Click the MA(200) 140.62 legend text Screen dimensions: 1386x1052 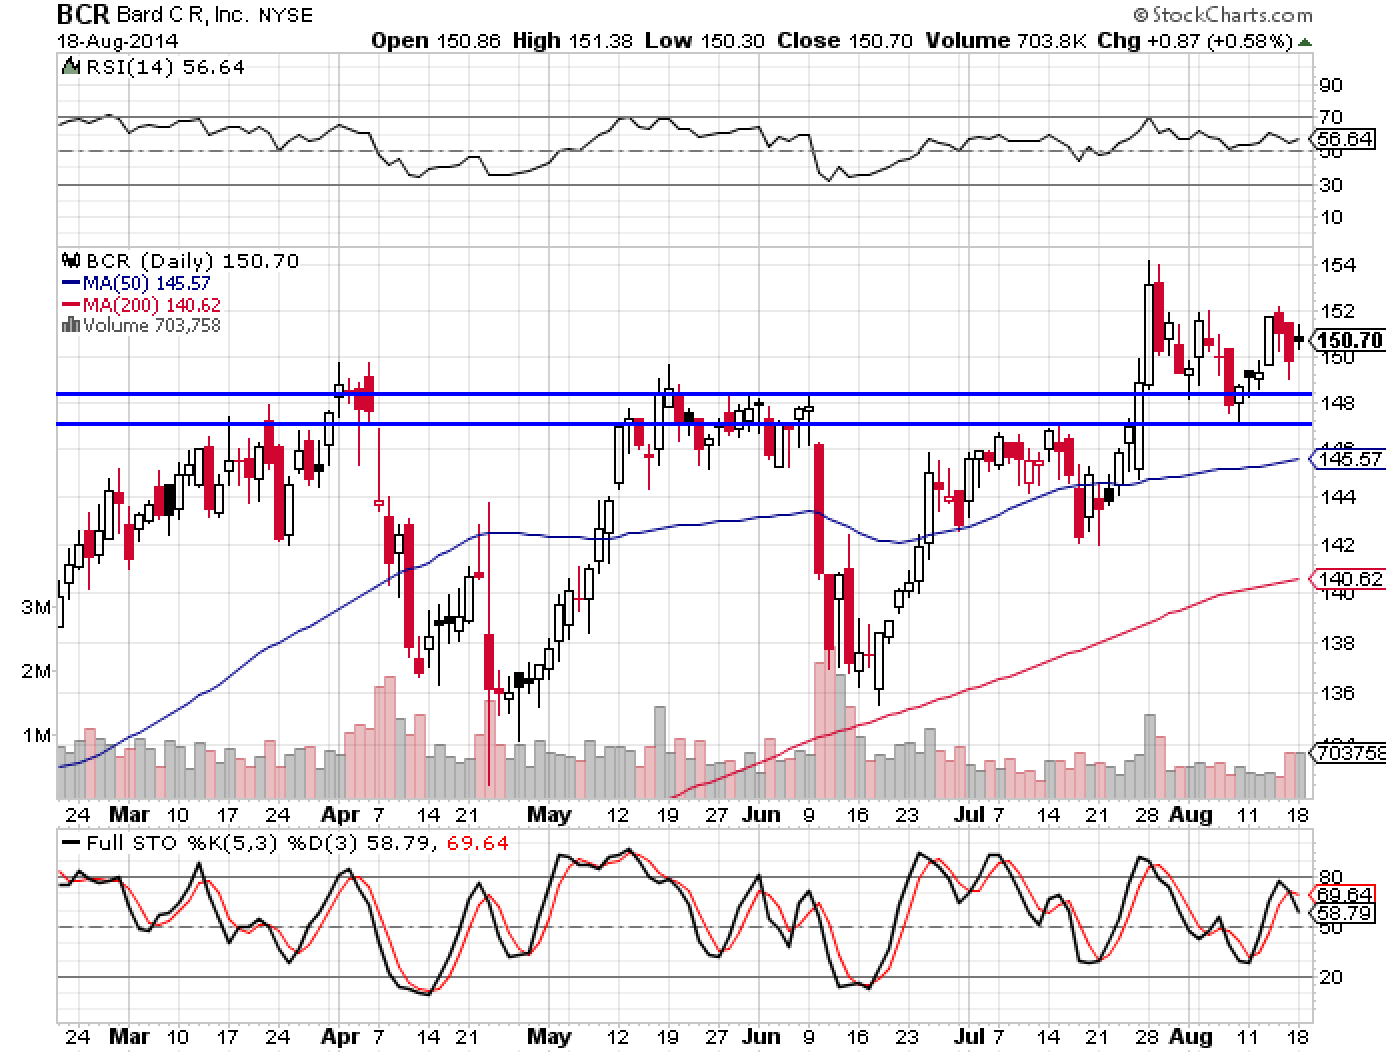click(x=151, y=305)
